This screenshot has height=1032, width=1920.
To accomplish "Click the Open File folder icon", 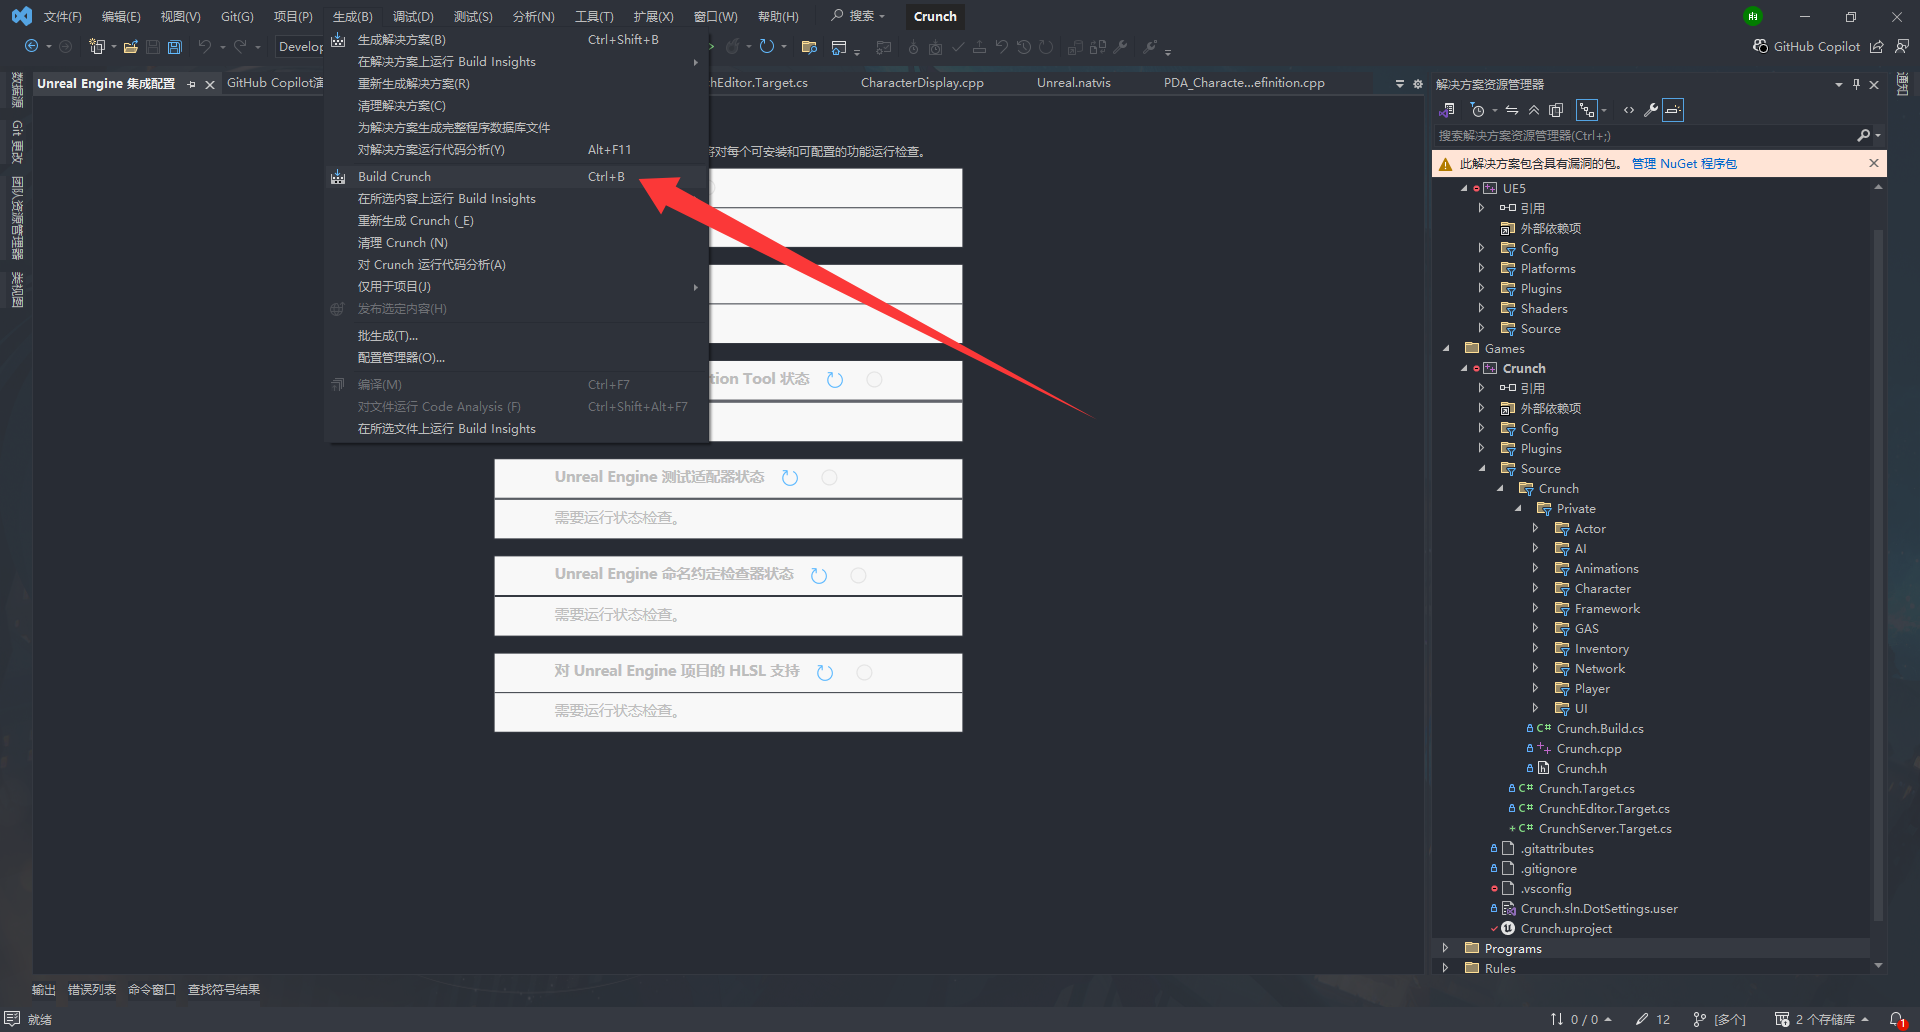I will click(x=130, y=47).
